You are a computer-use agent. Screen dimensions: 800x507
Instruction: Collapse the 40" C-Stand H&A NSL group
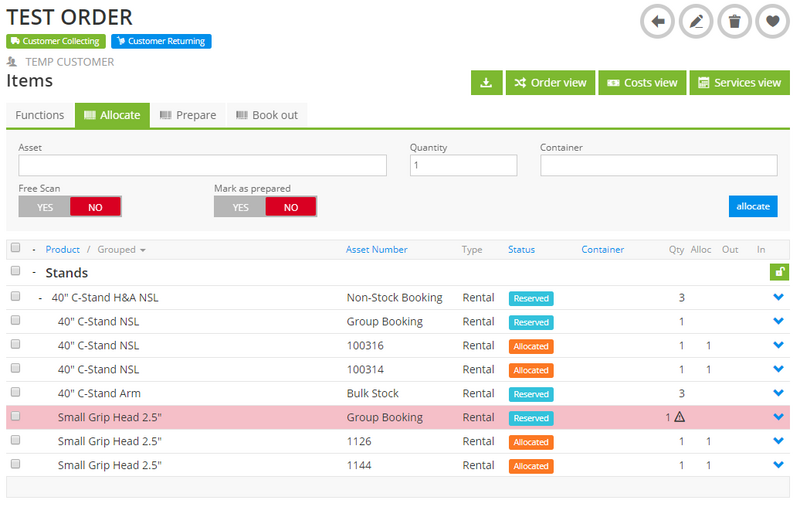click(x=40, y=298)
